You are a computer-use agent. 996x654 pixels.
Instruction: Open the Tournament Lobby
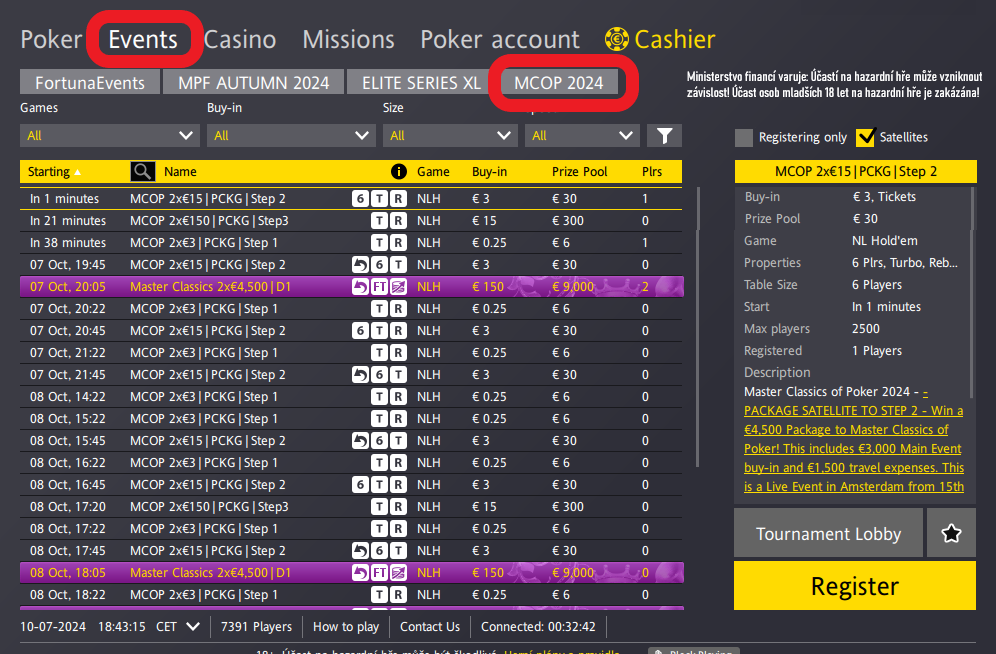tap(828, 533)
